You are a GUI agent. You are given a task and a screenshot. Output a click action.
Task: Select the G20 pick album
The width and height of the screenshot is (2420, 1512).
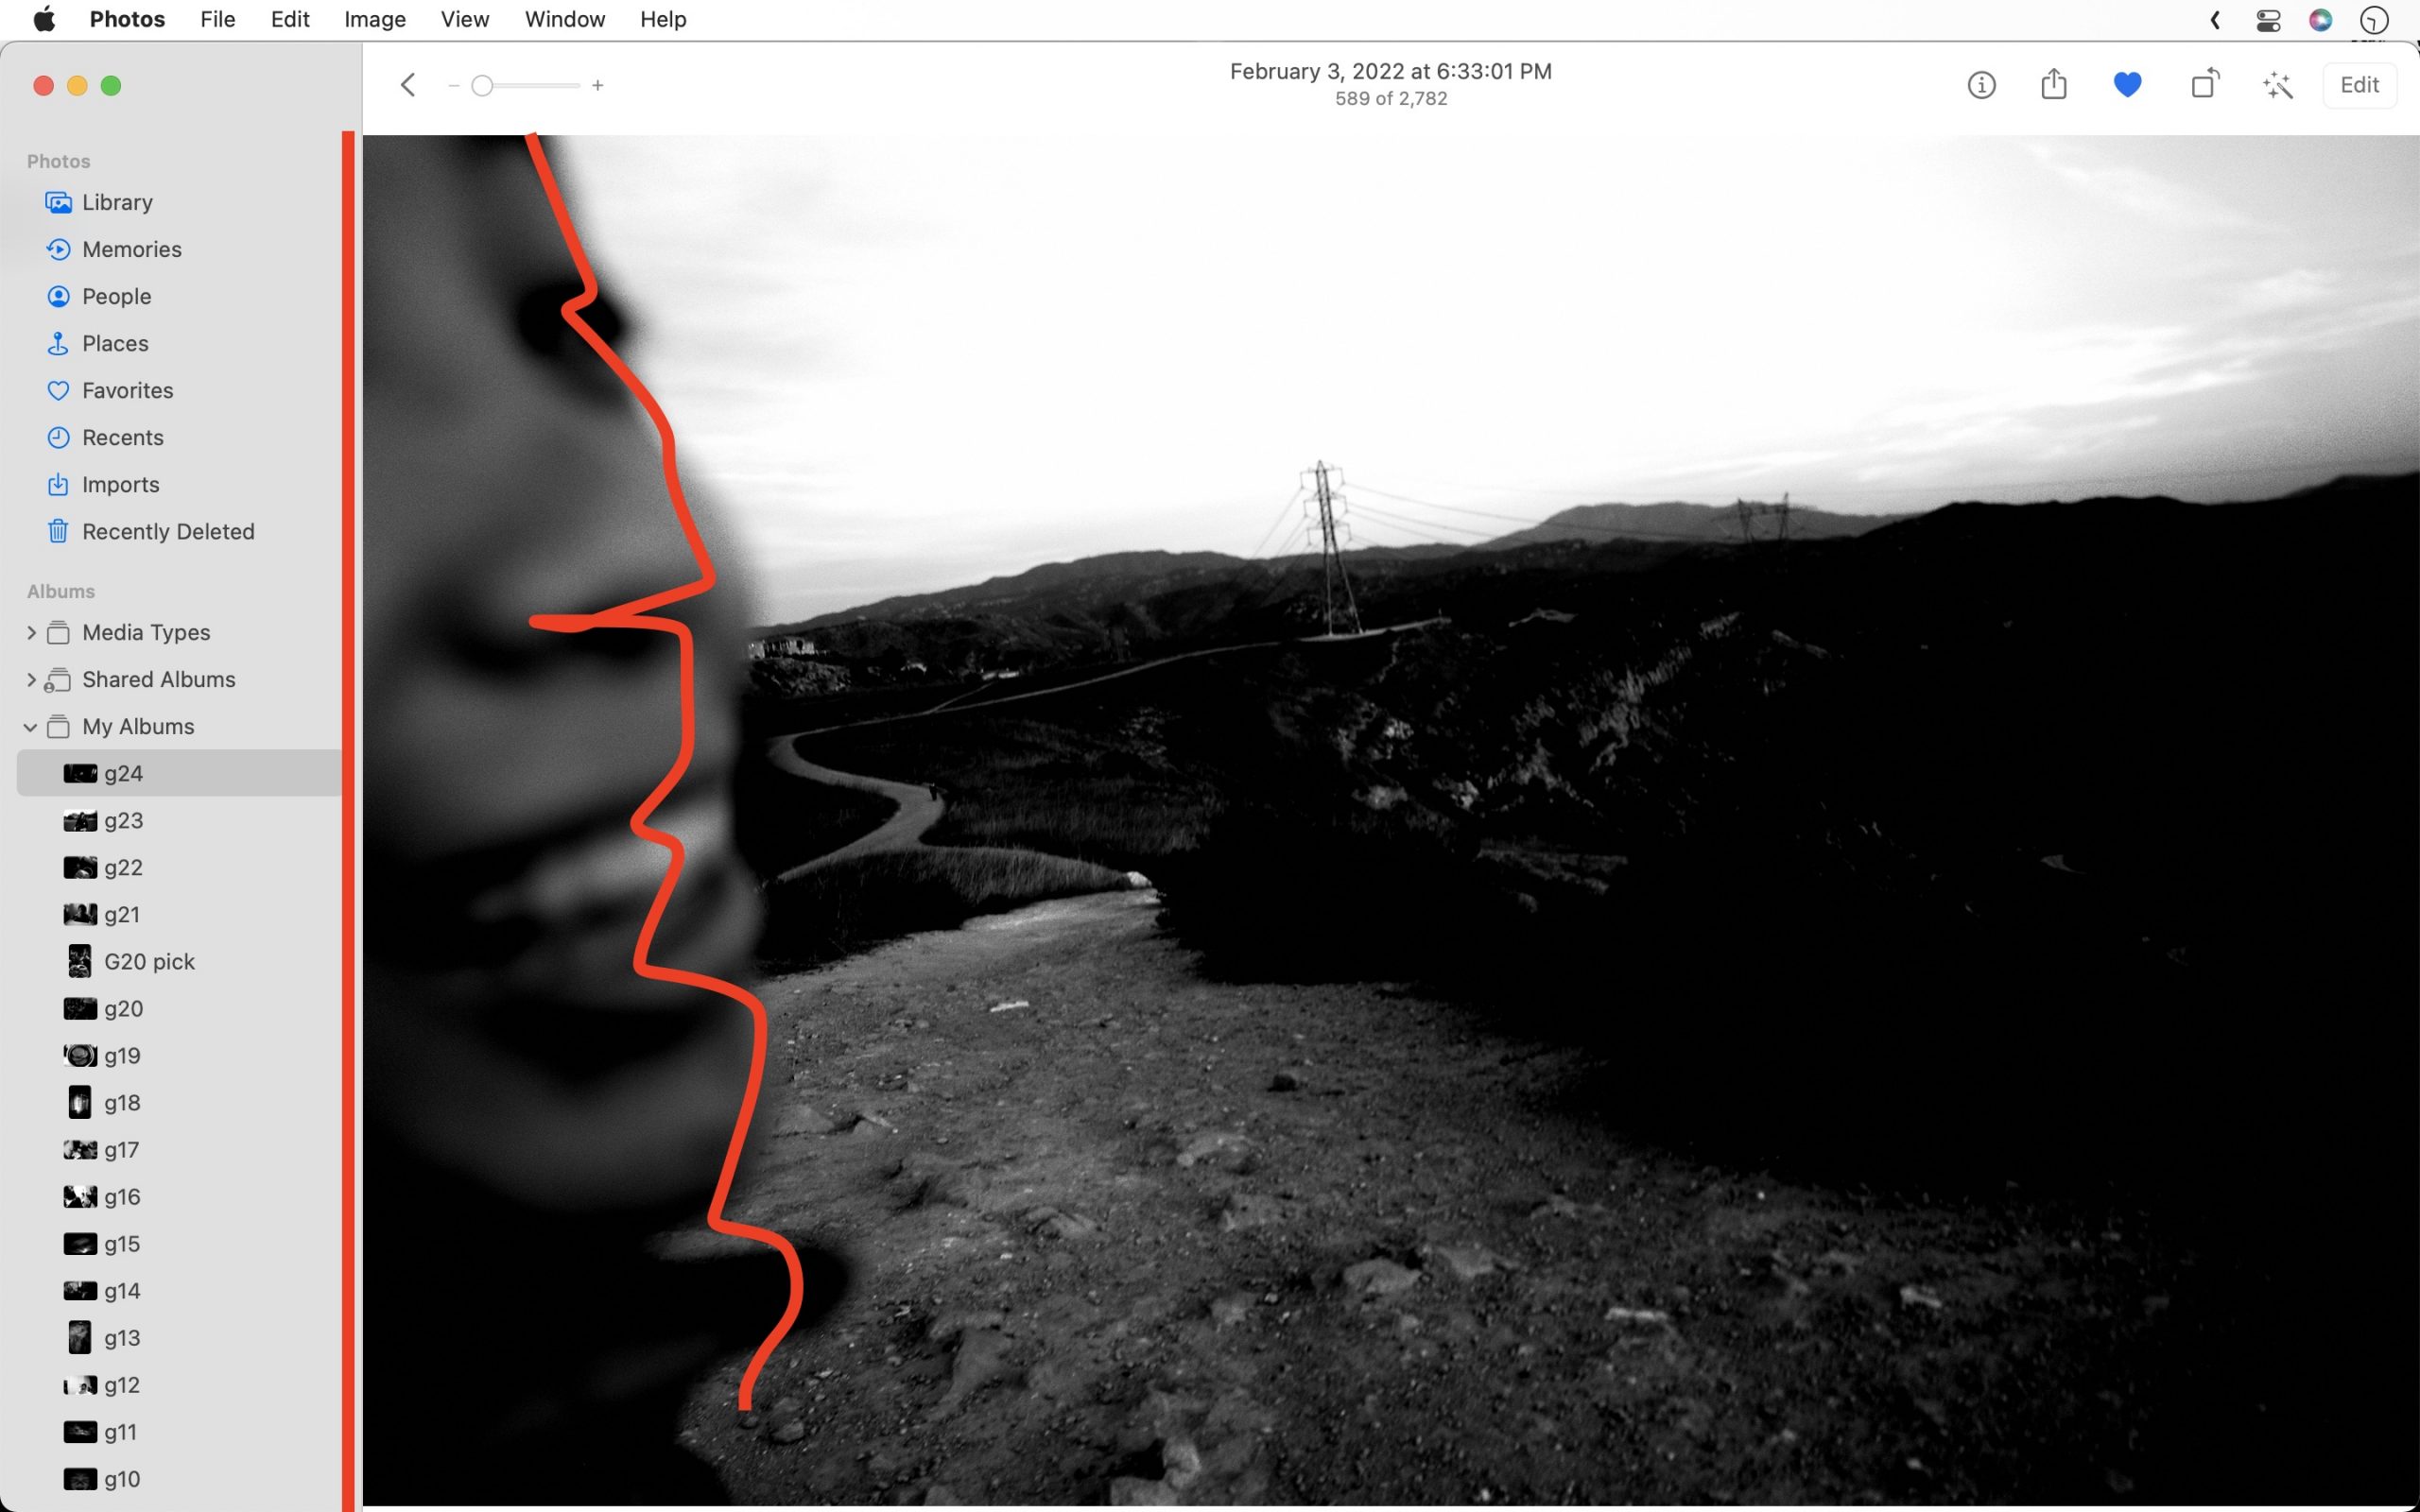coord(149,961)
